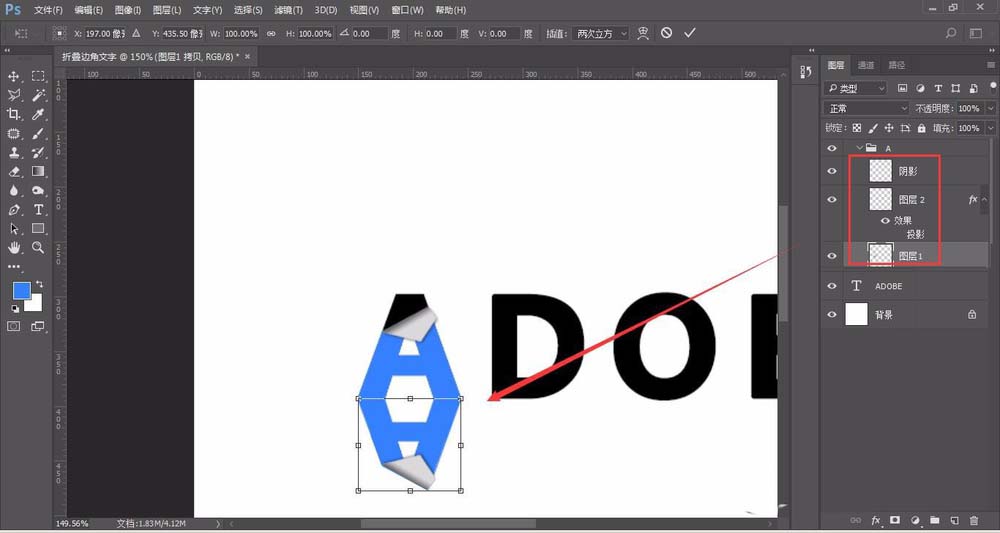Screen dimensions: 1000x533
Task: Hide the 图层 2 layer
Action: click(831, 200)
